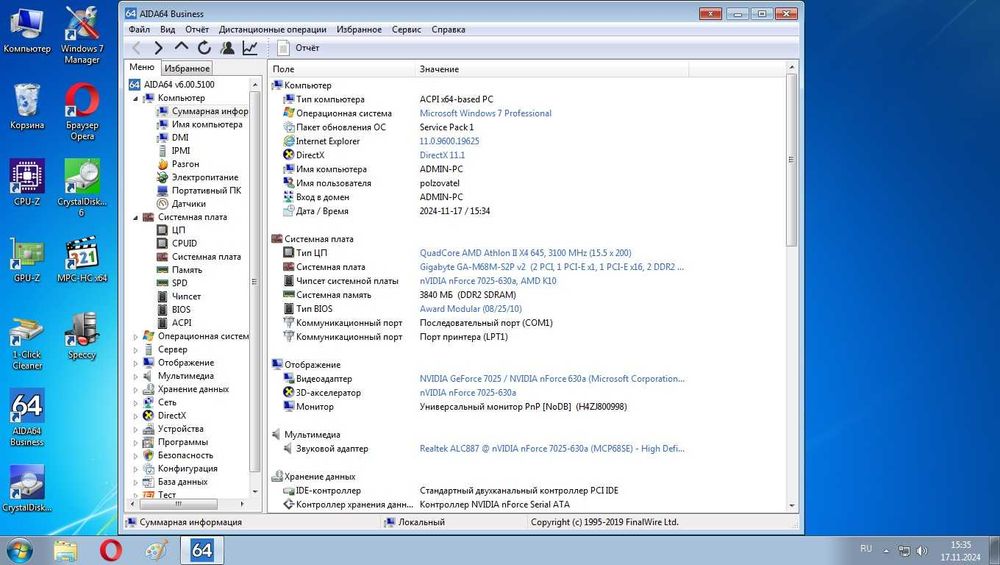Open the Вид menu
1000x565 pixels.
coord(168,29)
